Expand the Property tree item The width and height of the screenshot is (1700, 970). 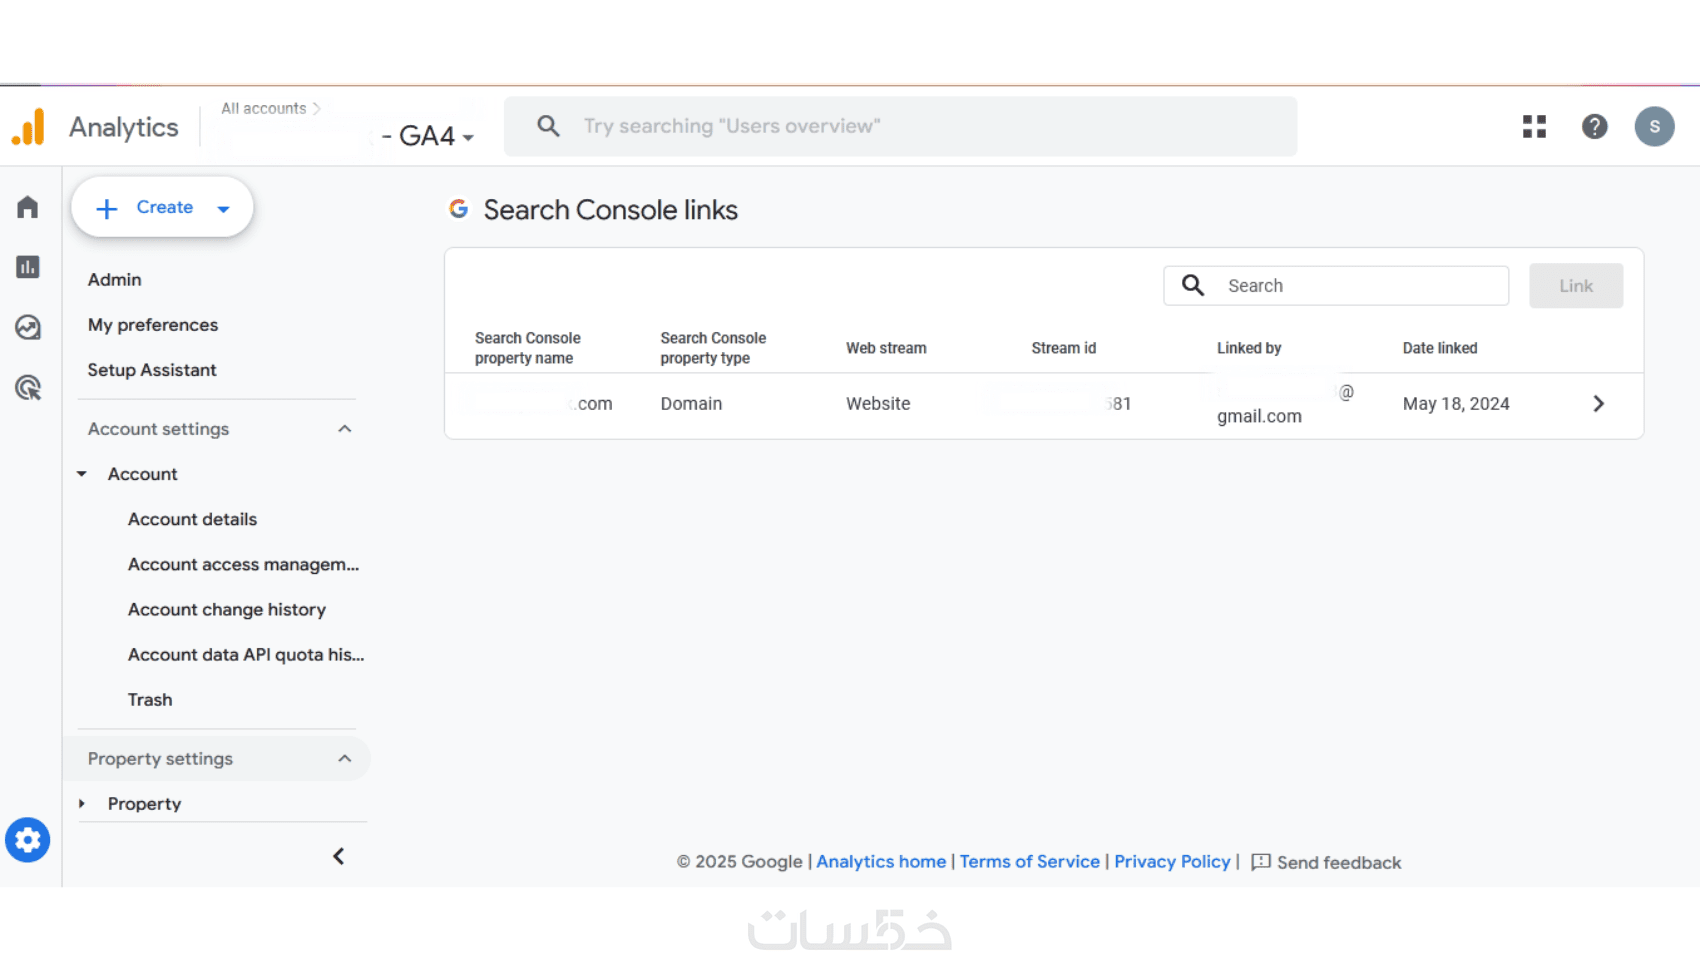click(82, 804)
